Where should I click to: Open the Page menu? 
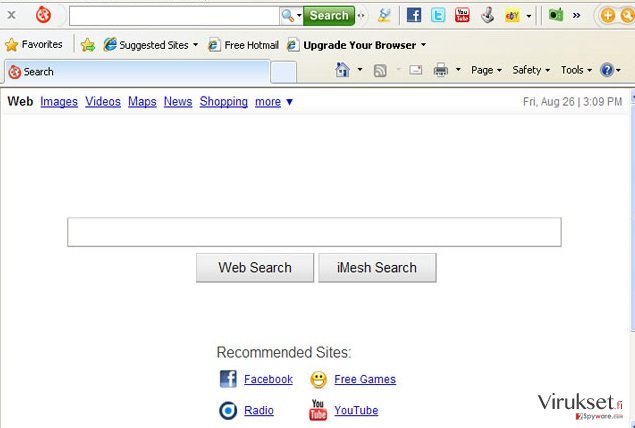pyautogui.click(x=486, y=70)
